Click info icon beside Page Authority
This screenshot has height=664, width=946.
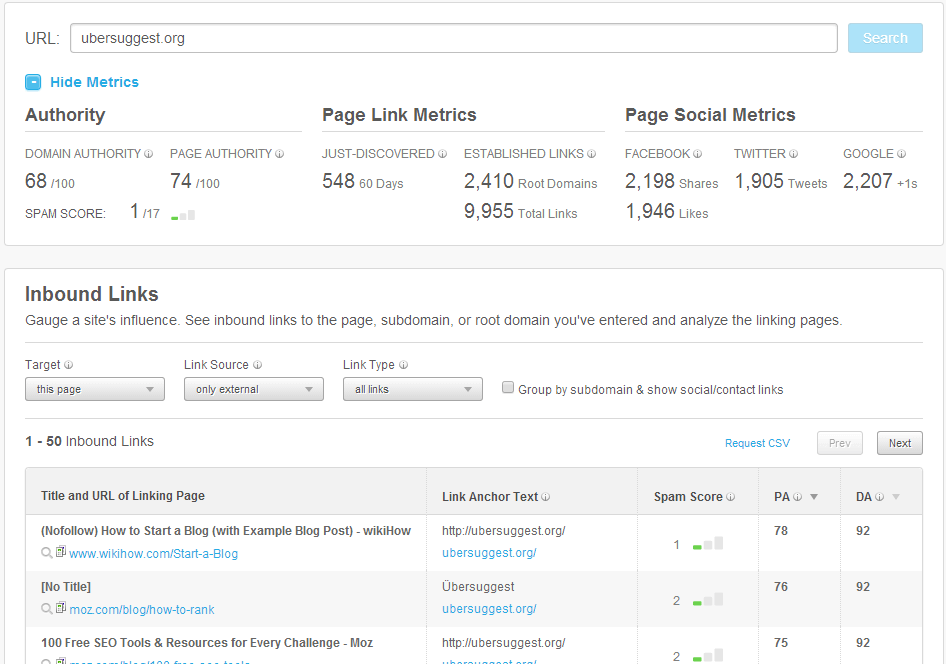[x=280, y=154]
